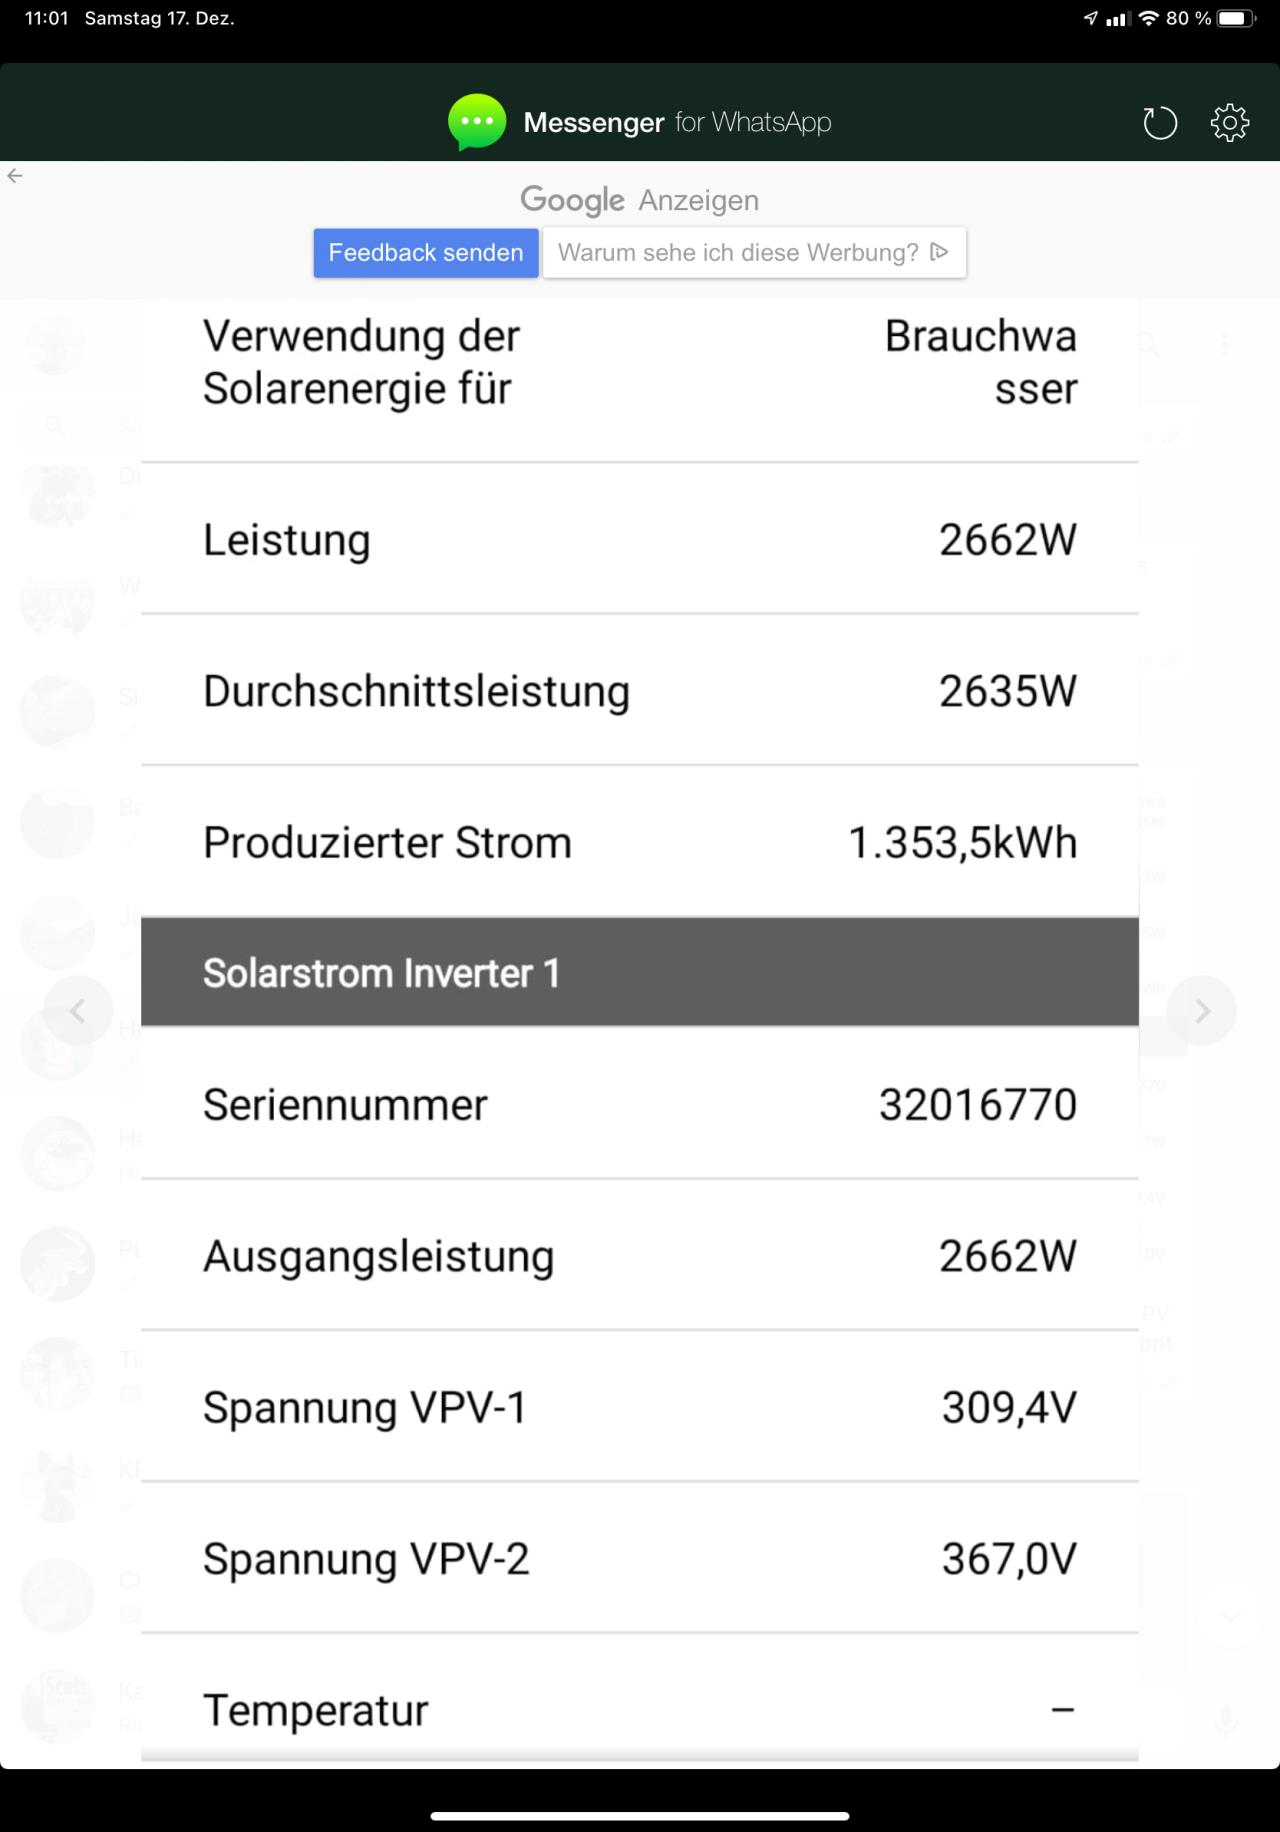The image size is (1280, 1832).
Task: Tap the Spannung VPV-2 row
Action: pyautogui.click(x=640, y=1558)
